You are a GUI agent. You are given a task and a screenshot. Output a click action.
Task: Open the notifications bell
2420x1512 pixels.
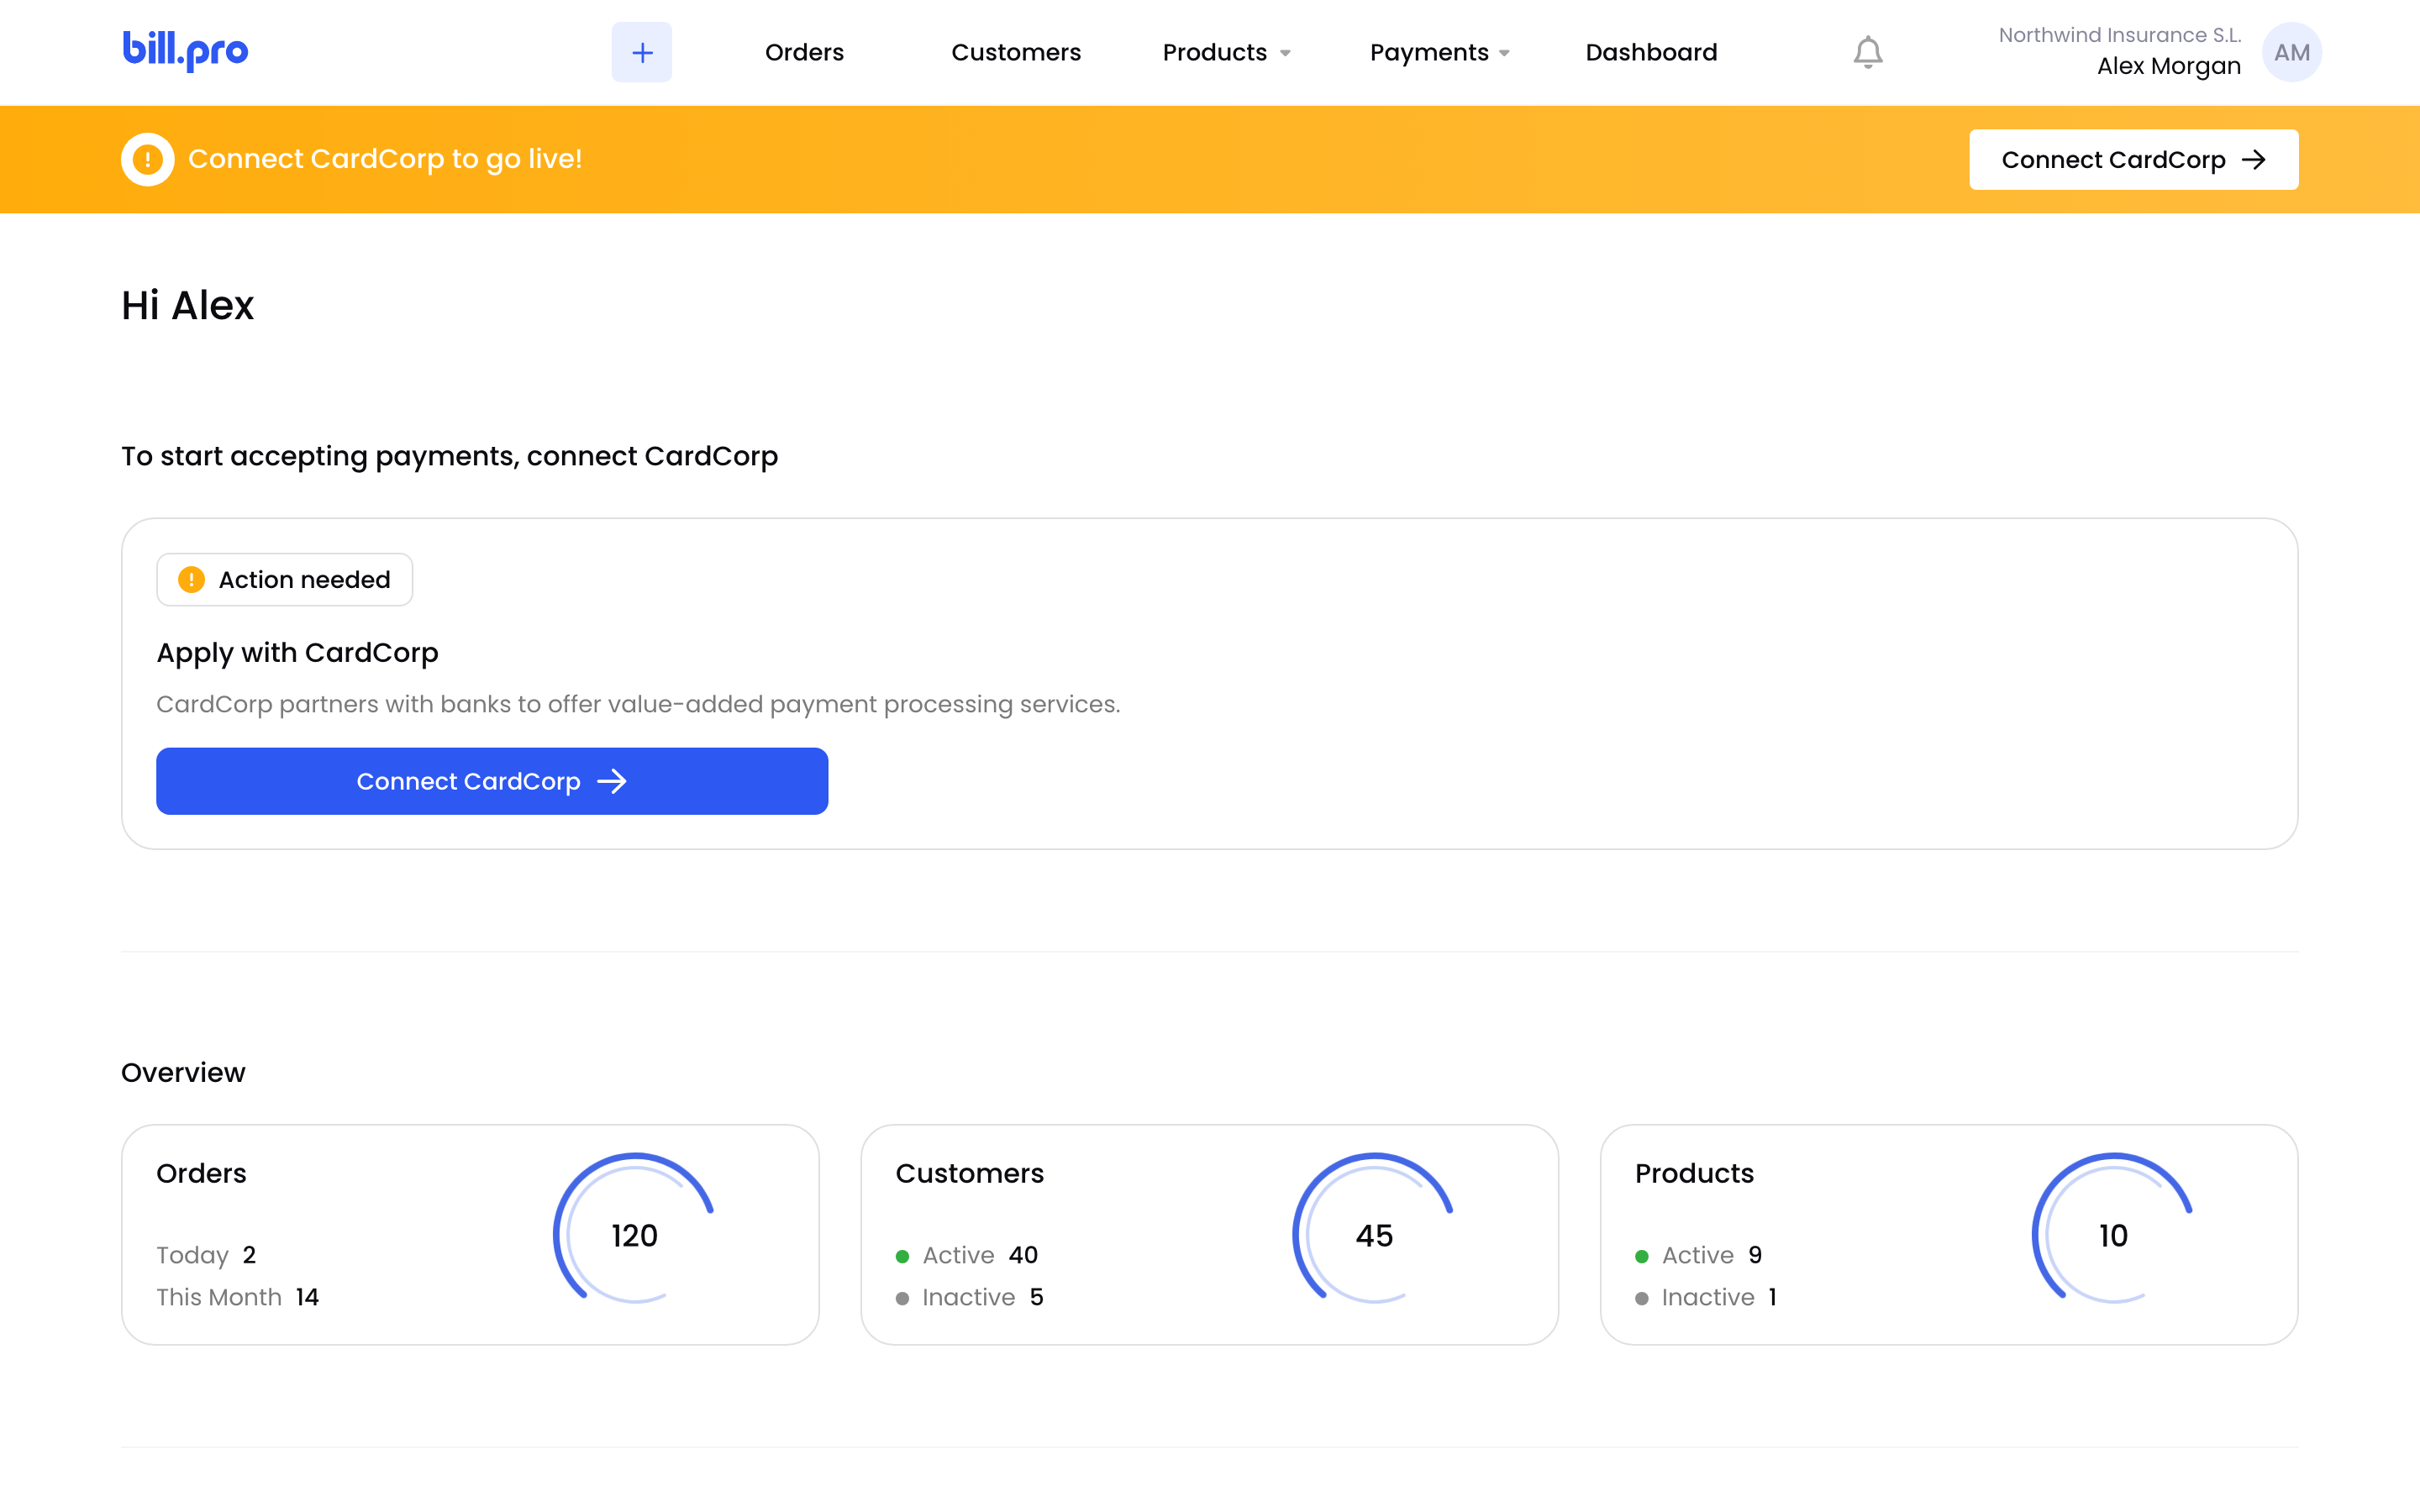pos(1867,52)
